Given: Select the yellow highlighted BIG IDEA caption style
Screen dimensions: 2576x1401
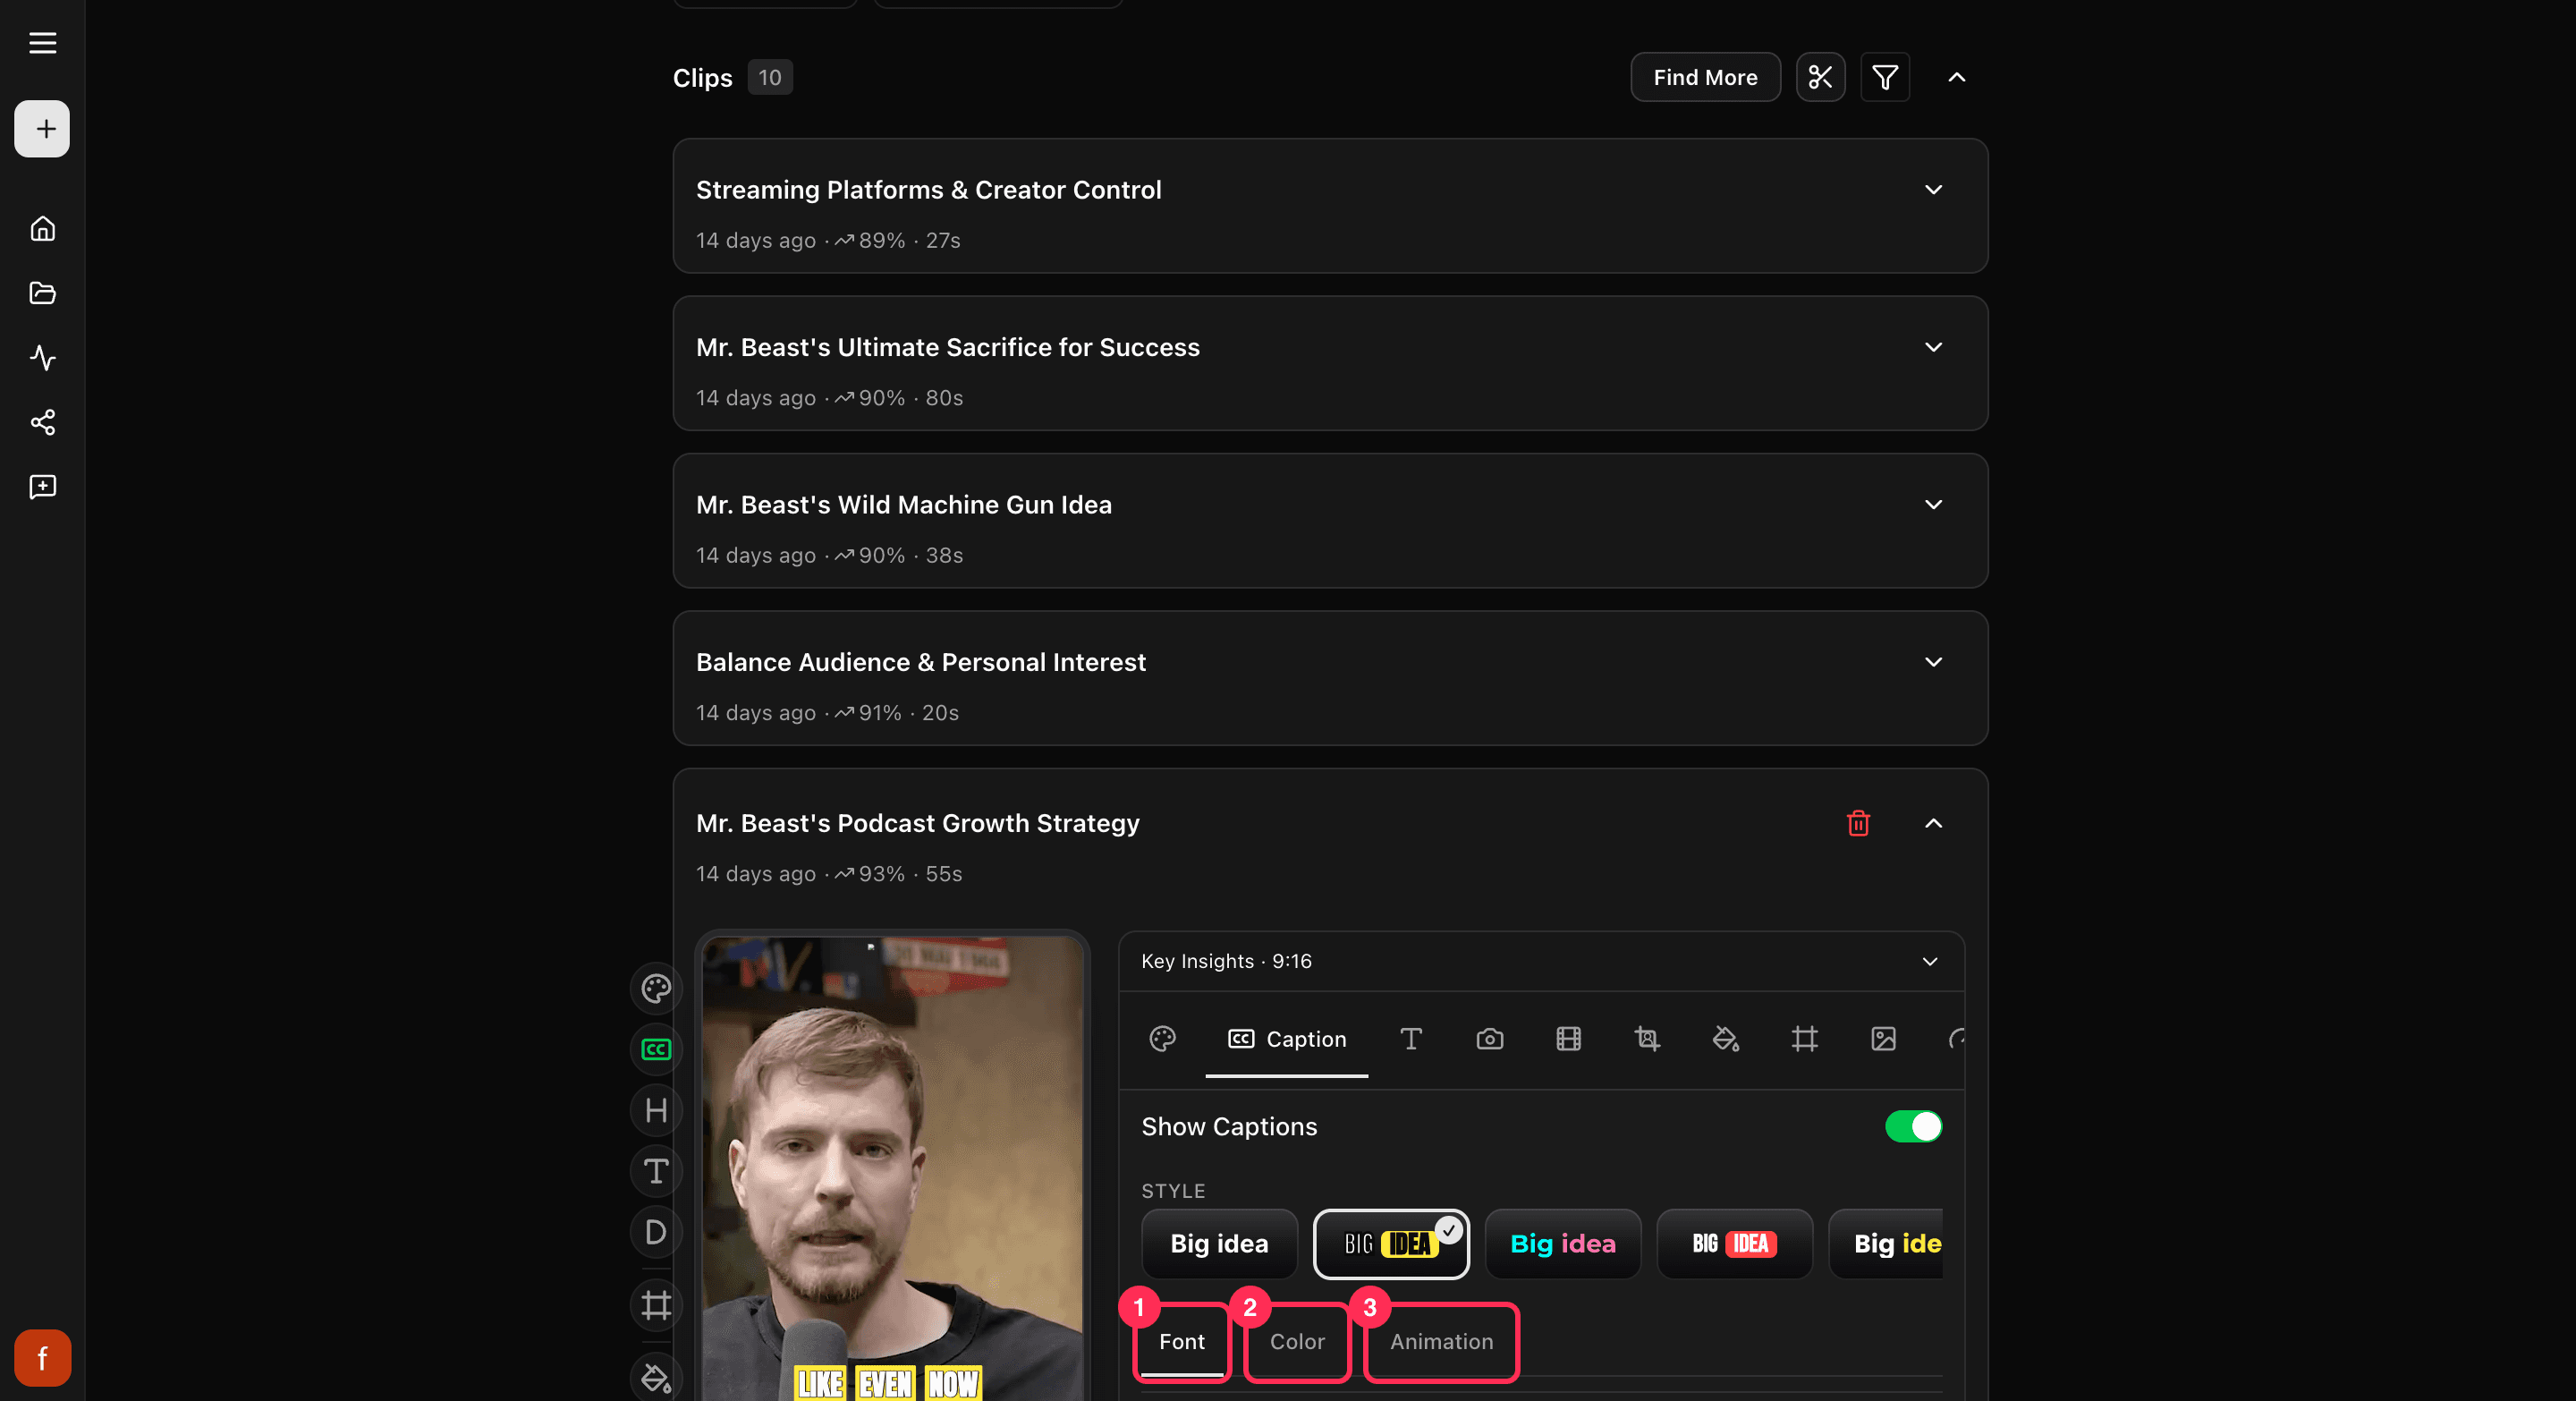Looking at the screenshot, I should click(1391, 1244).
